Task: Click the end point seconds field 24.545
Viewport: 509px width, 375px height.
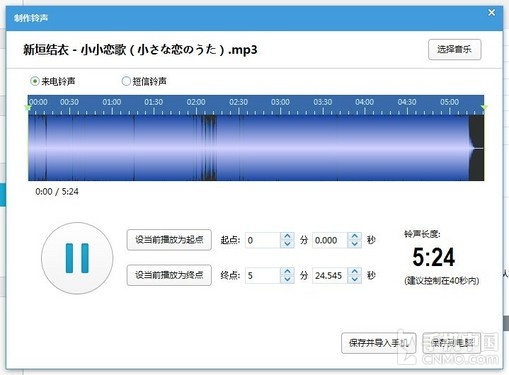Action: [330, 275]
